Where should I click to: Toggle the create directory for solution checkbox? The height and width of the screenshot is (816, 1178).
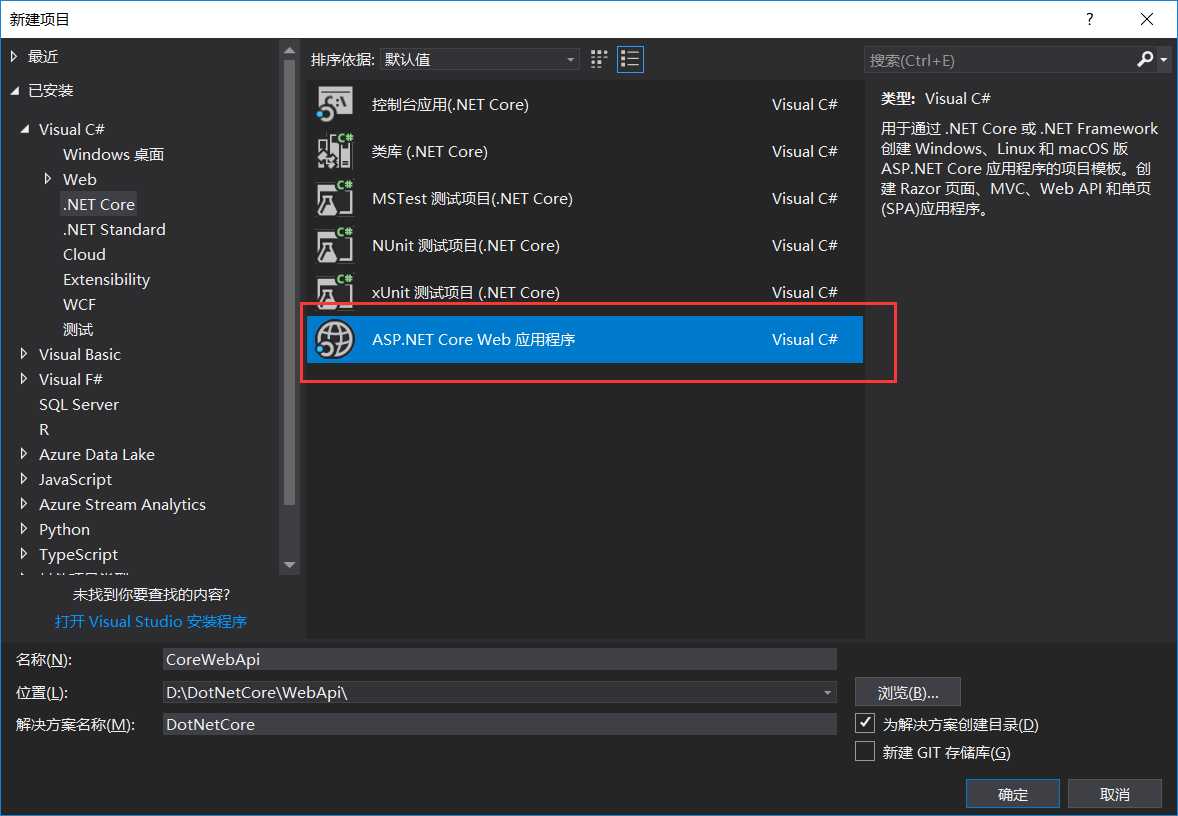pos(865,724)
